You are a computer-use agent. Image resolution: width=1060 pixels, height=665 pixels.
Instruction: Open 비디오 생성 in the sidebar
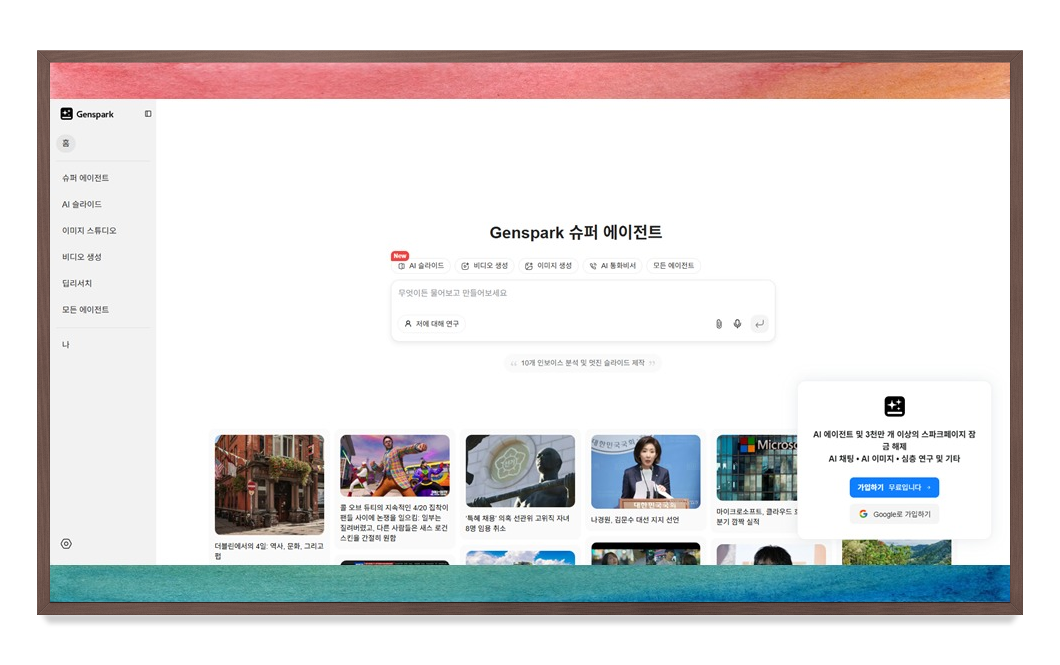point(82,257)
